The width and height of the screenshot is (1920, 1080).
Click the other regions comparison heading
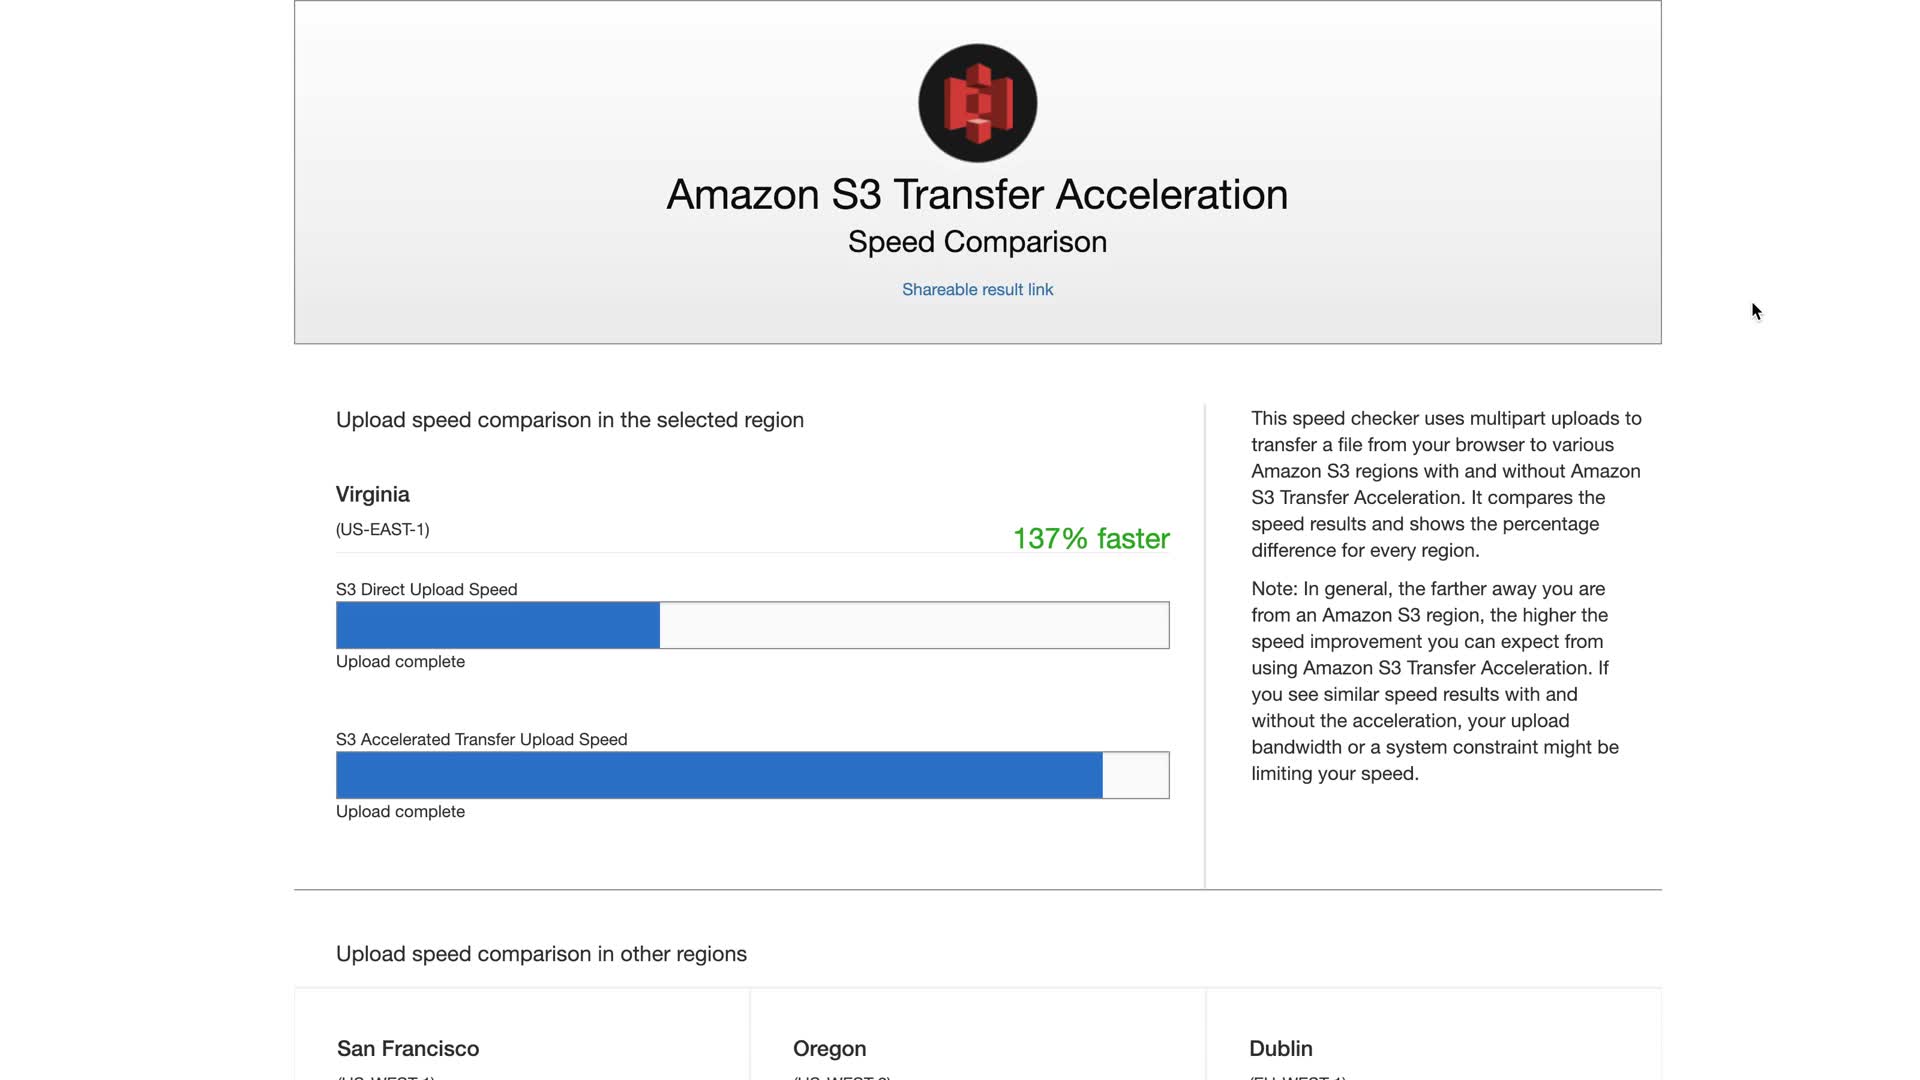click(x=541, y=954)
